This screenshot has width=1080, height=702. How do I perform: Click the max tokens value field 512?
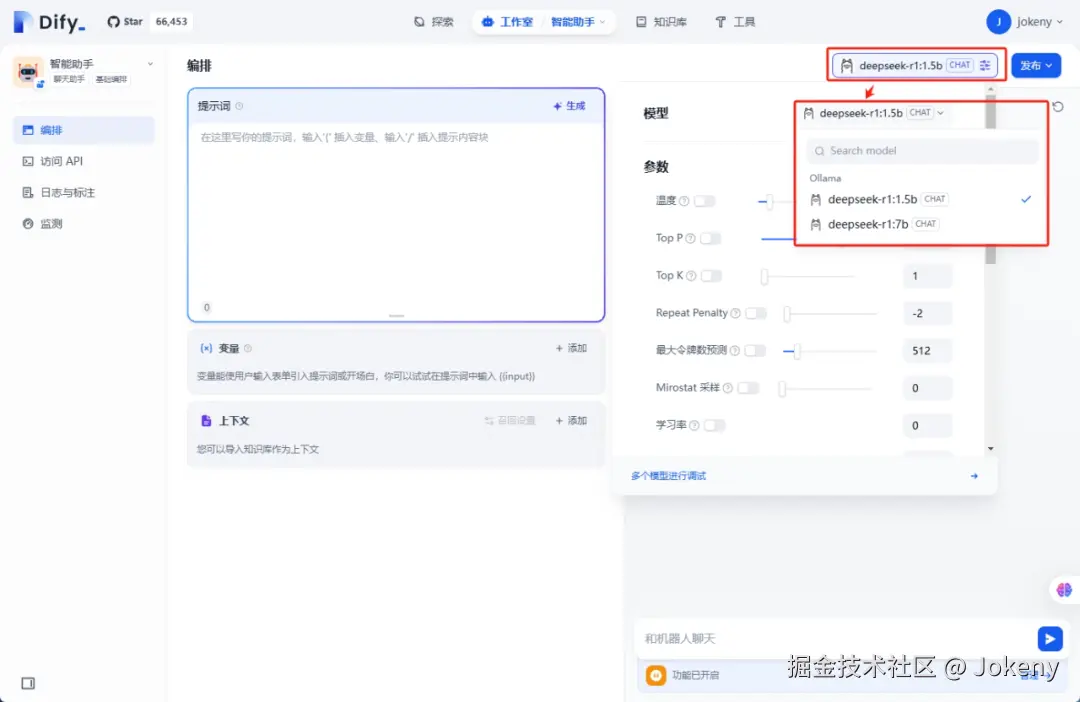(x=927, y=351)
